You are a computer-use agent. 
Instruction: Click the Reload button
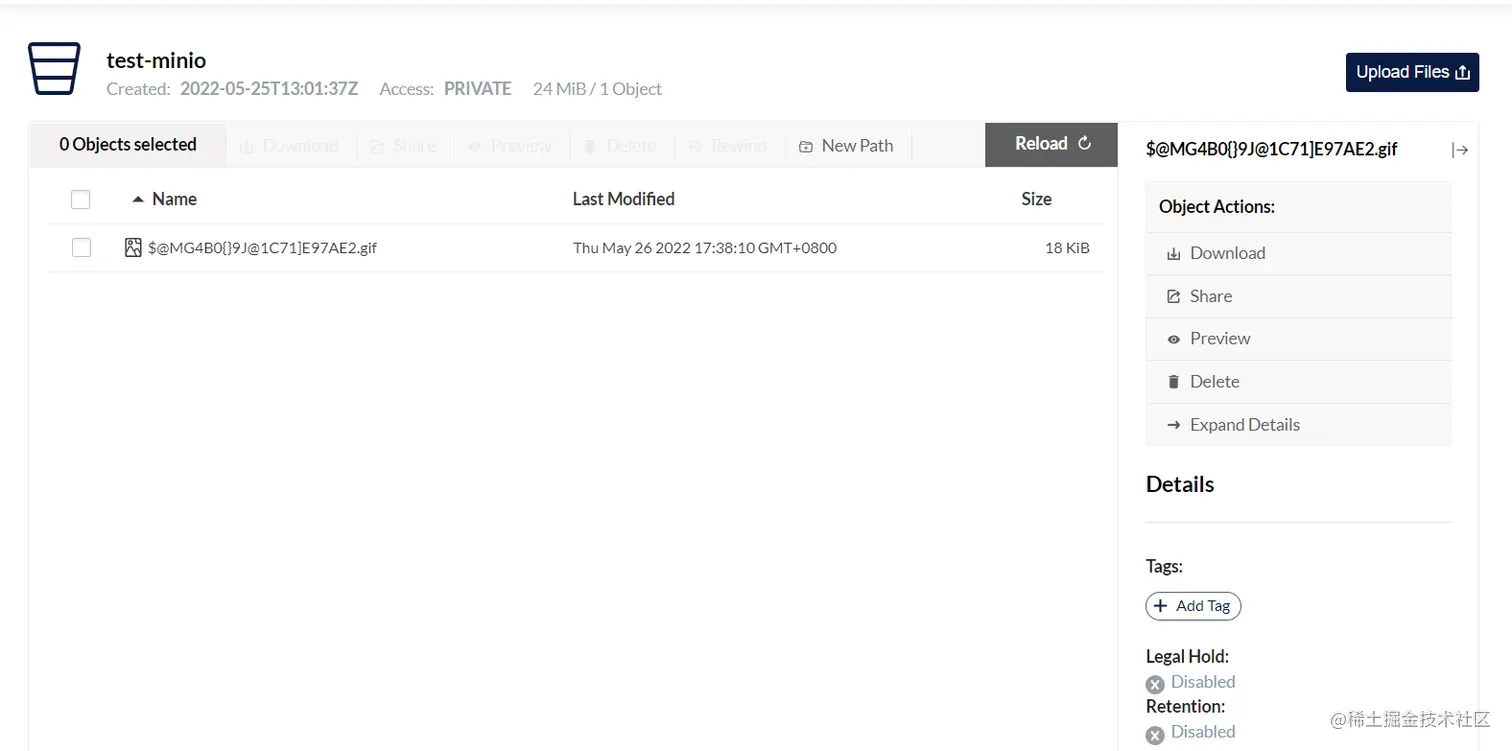(x=1051, y=144)
